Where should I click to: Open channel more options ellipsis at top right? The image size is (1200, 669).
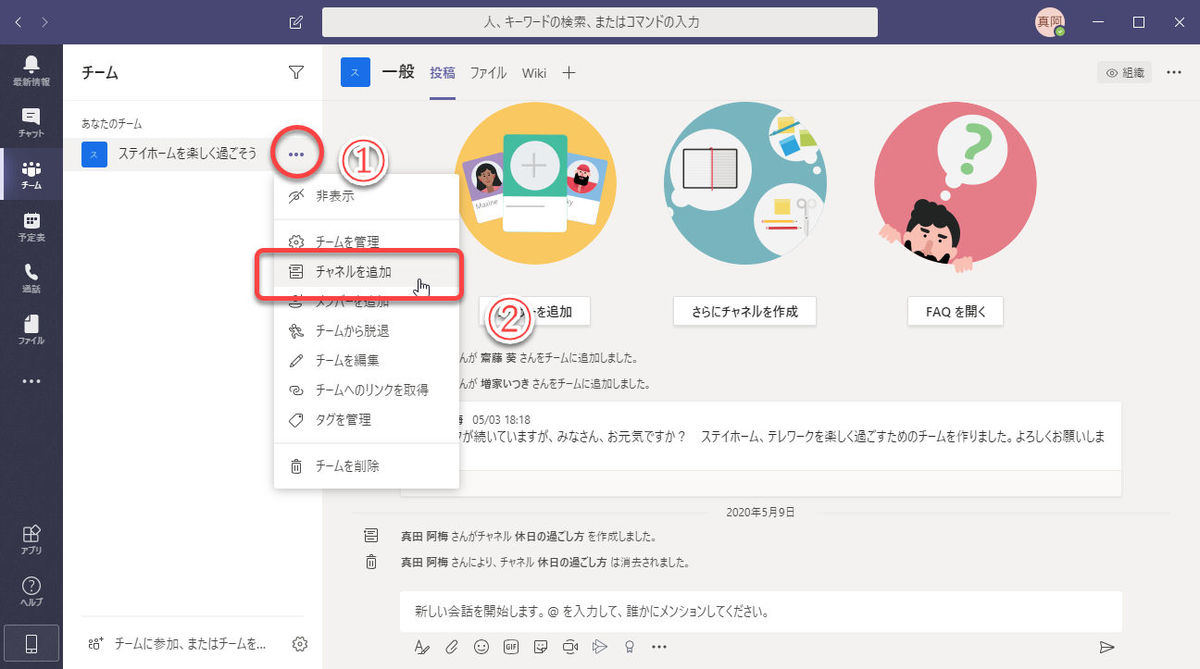point(1174,72)
